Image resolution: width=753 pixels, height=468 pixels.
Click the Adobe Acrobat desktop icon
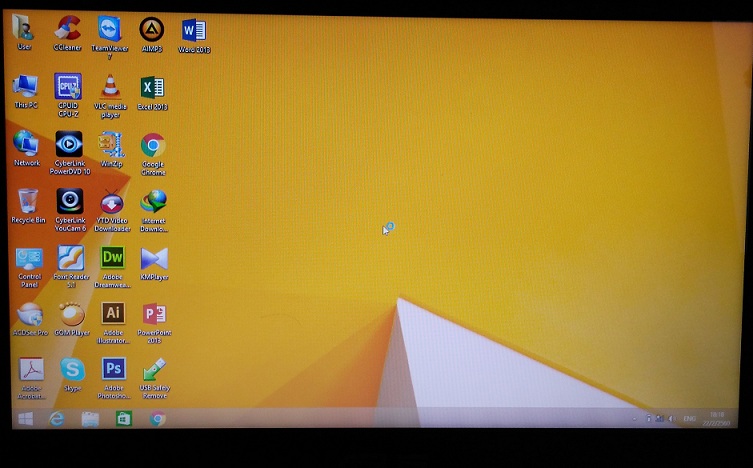point(31,378)
